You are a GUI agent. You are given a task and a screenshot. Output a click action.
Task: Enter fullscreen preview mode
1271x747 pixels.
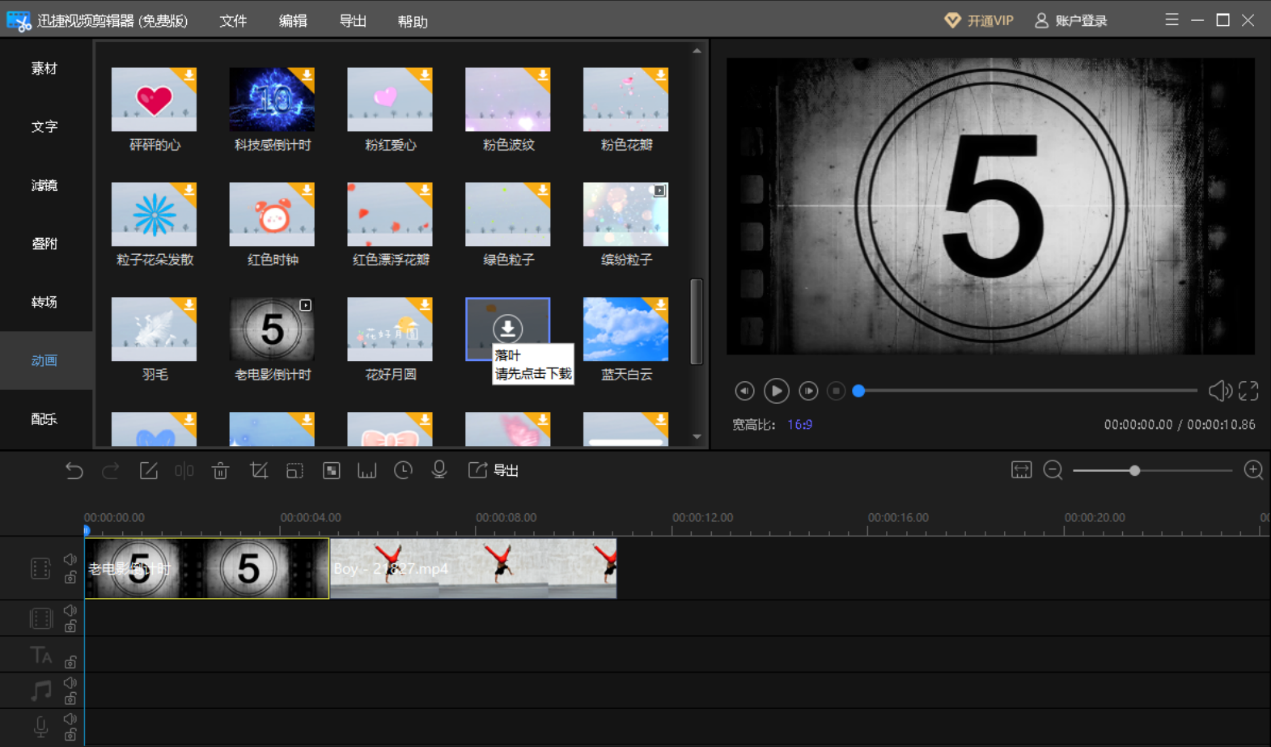1248,391
